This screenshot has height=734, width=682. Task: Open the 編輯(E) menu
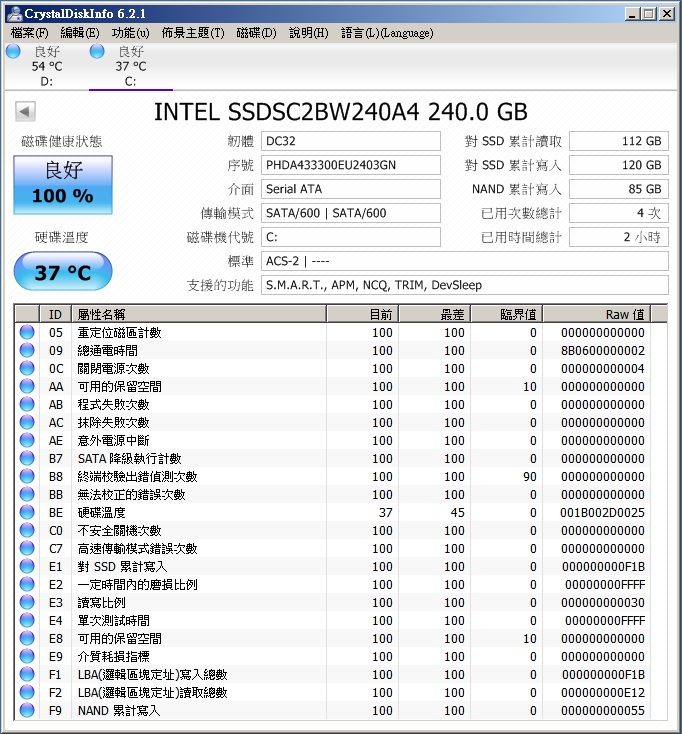[x=80, y=33]
